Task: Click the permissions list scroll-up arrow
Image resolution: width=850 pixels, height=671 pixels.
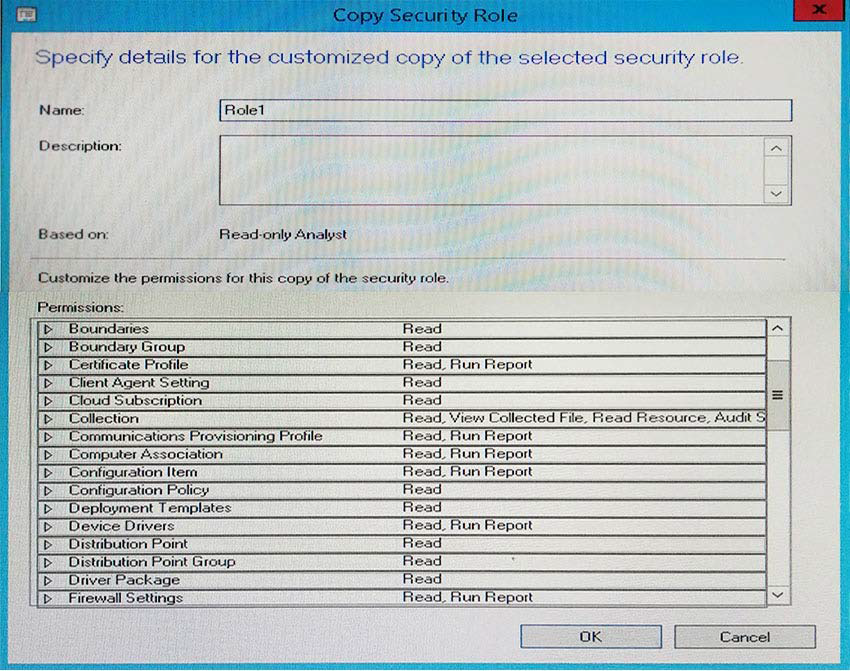Action: click(x=777, y=328)
